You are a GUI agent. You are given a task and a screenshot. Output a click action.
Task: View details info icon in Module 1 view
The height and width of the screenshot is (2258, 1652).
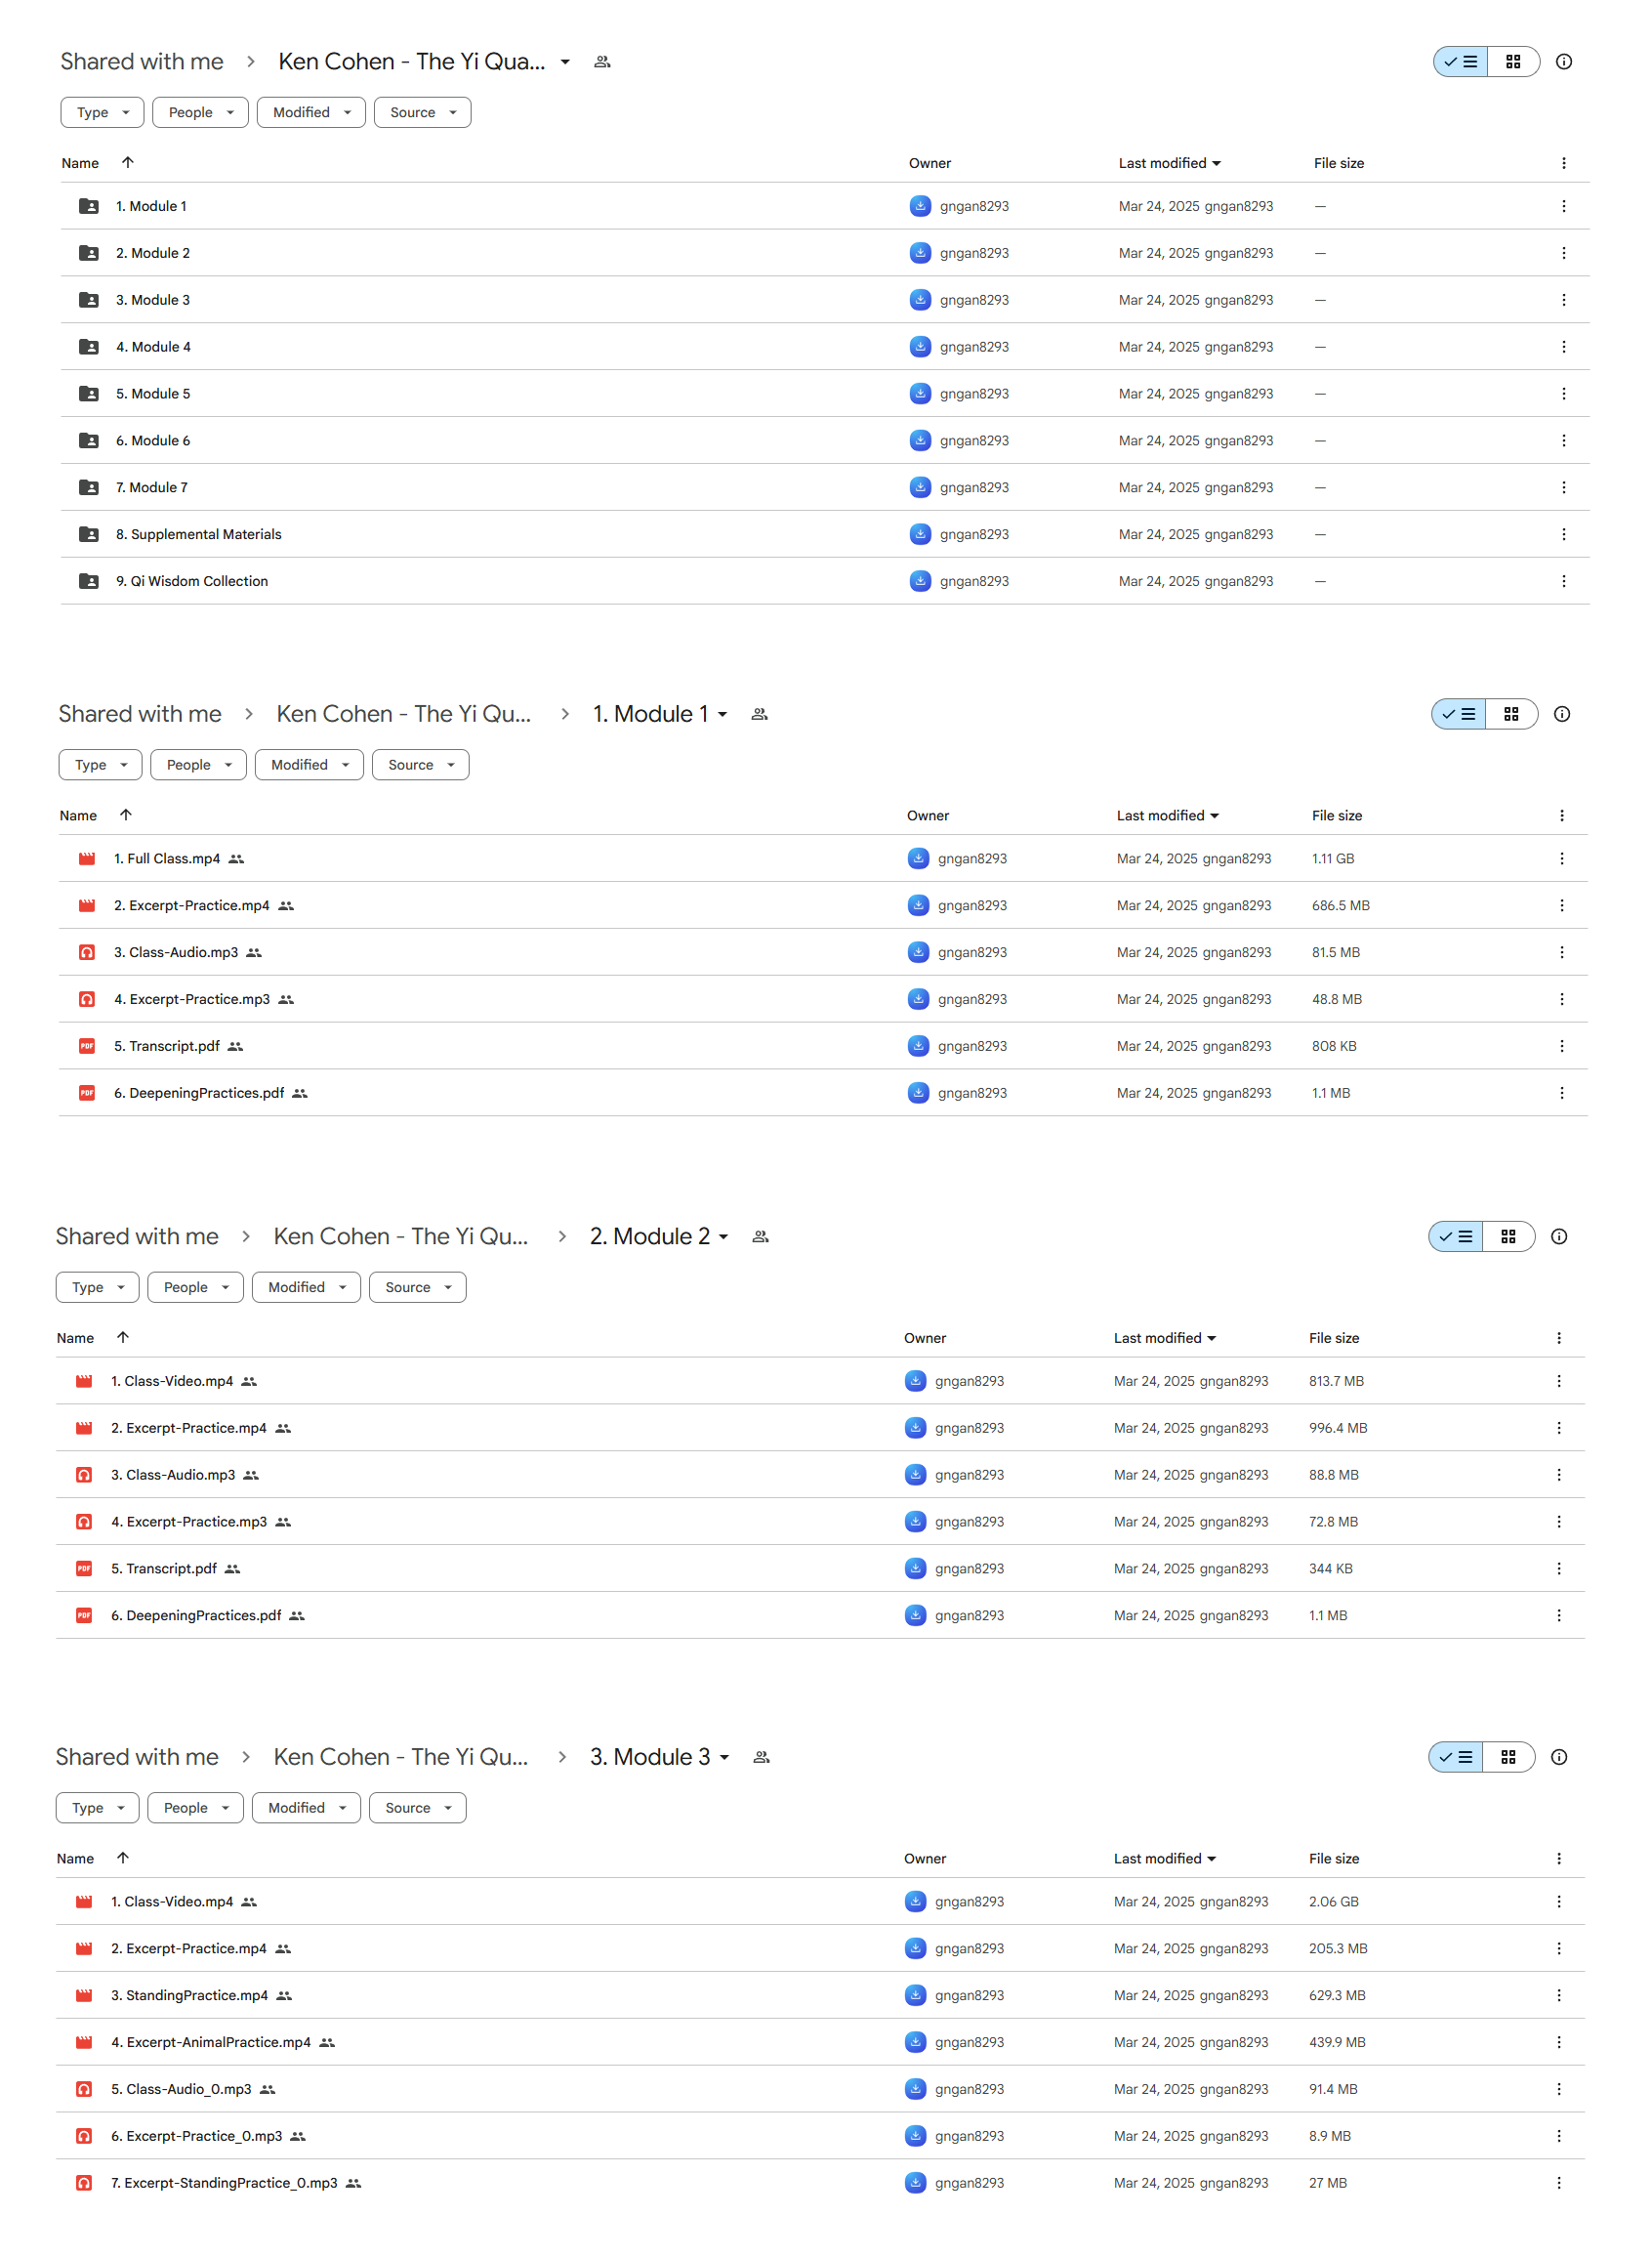1562,714
